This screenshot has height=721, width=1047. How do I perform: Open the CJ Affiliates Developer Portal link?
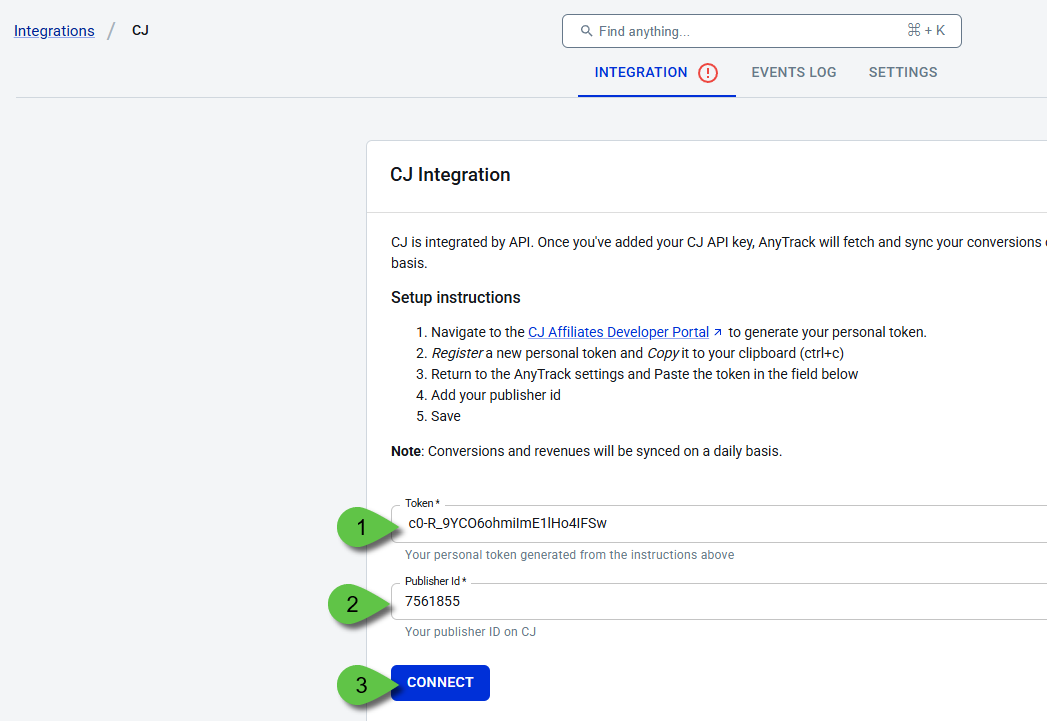coord(618,332)
